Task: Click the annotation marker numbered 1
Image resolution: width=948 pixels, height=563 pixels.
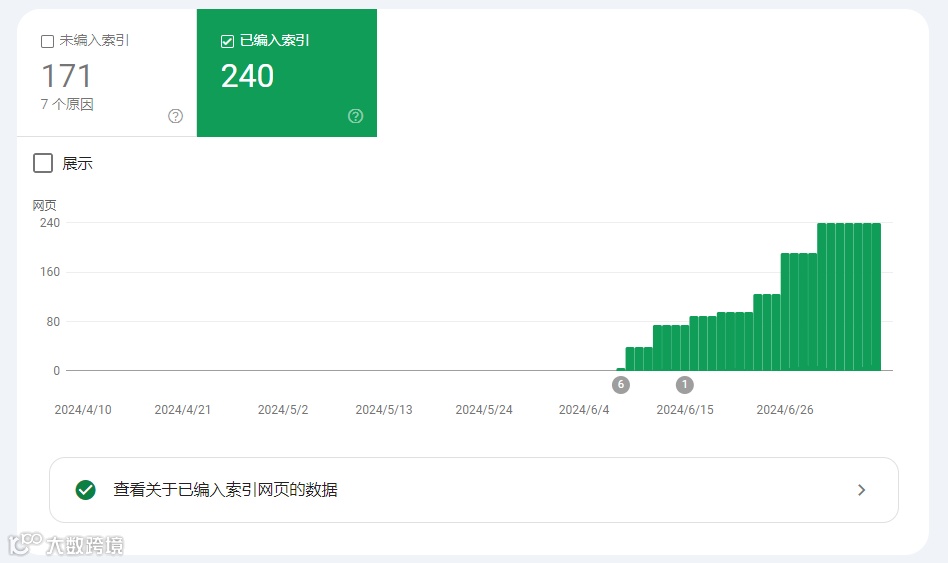Action: click(684, 385)
